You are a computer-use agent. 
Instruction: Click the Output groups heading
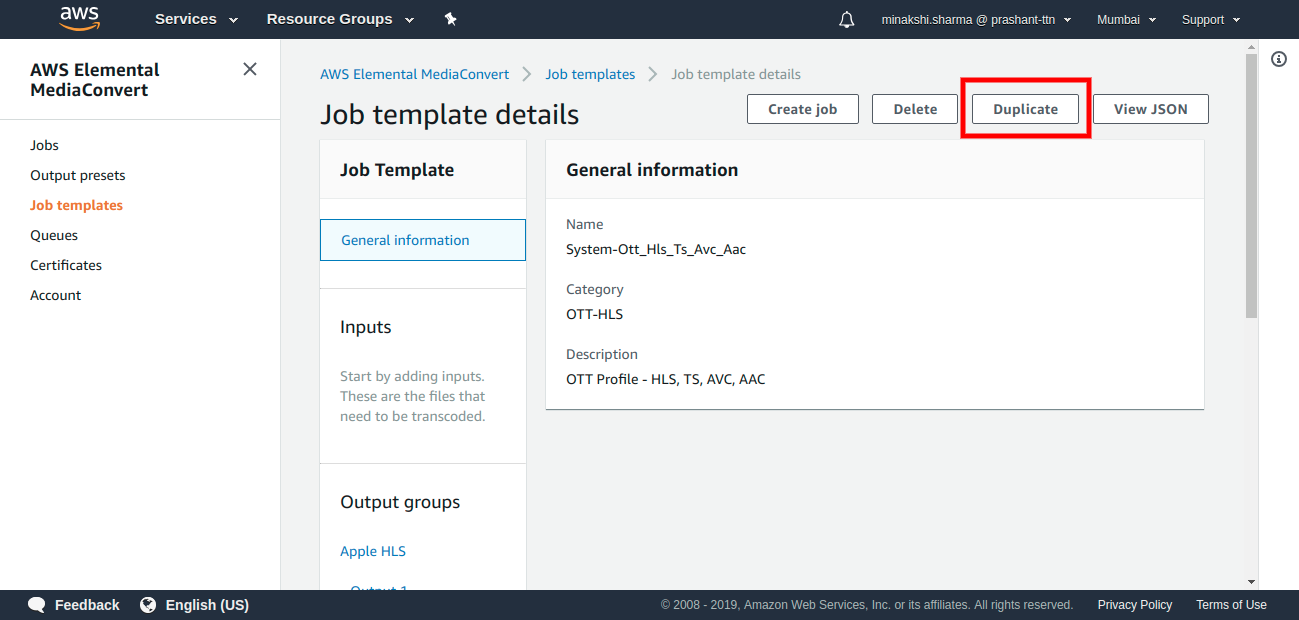(x=400, y=502)
